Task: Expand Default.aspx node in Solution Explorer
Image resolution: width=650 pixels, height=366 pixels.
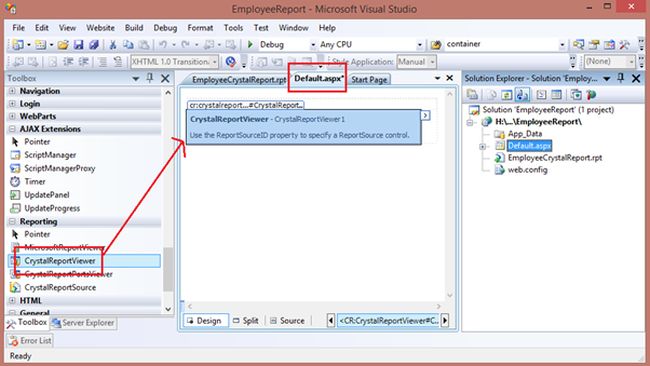Action: pyautogui.click(x=482, y=146)
